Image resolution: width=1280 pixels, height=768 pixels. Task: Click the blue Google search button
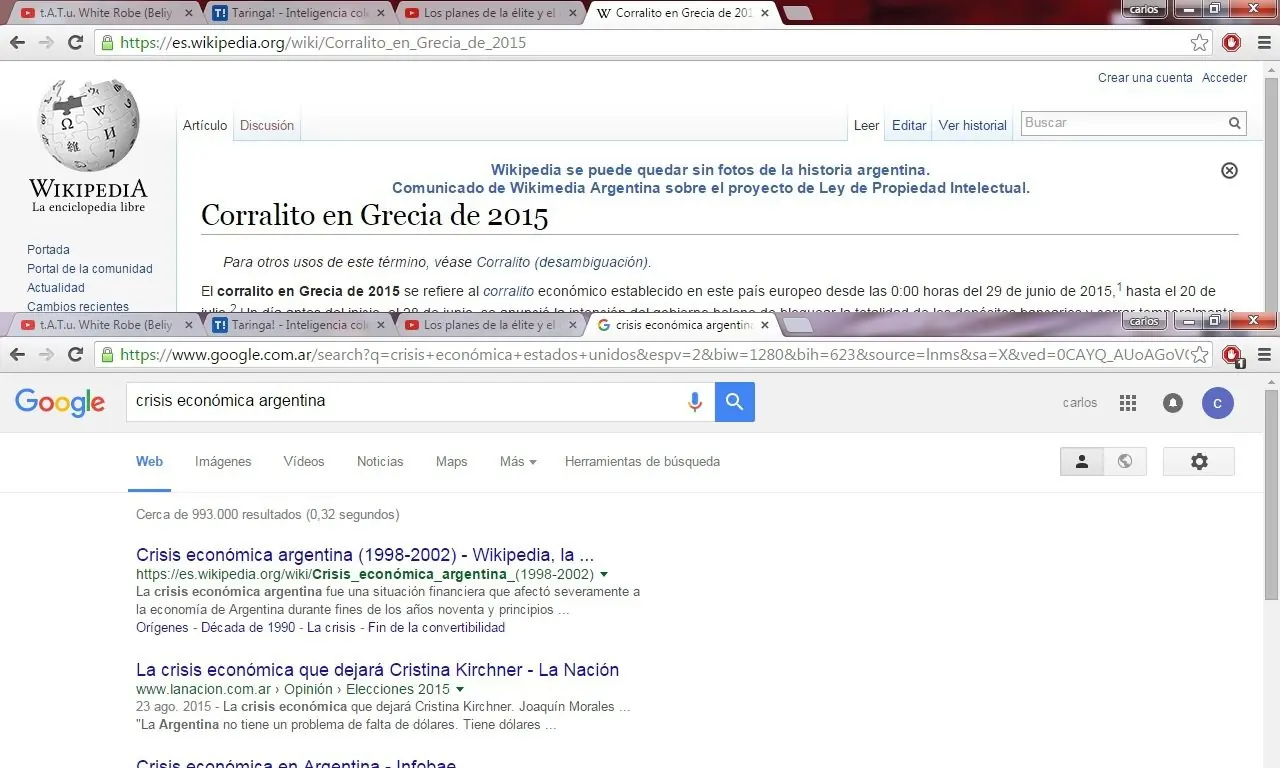[x=735, y=402]
